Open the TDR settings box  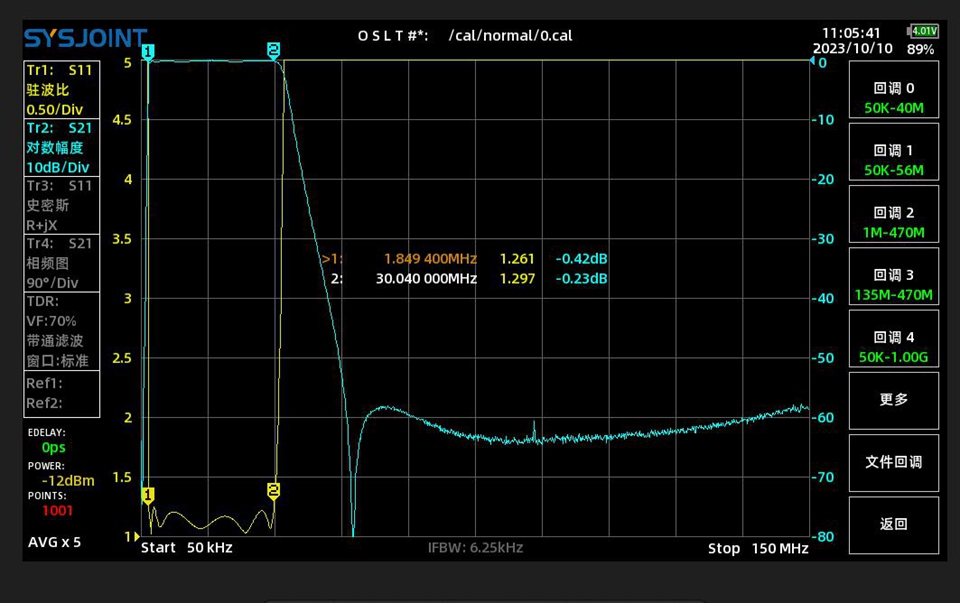point(62,331)
